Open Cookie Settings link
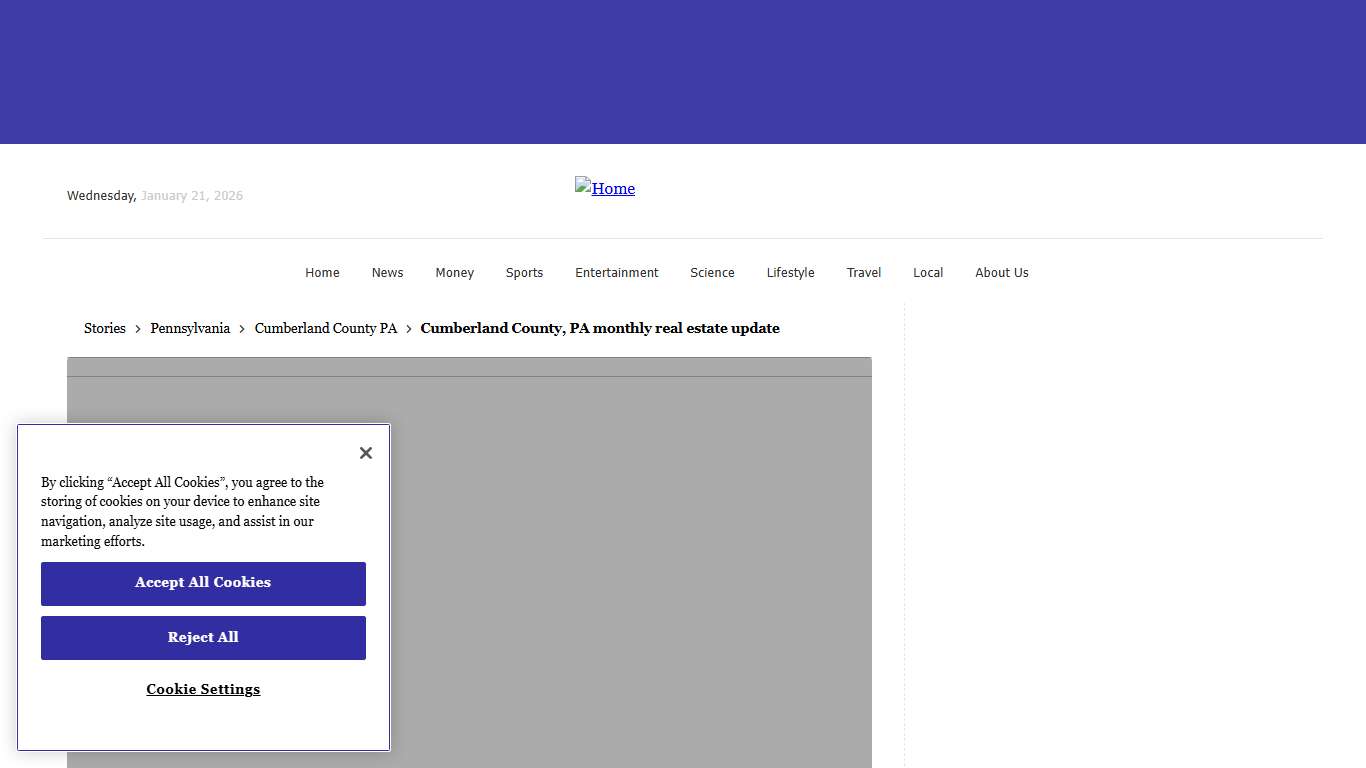1366x768 pixels. pos(203,689)
